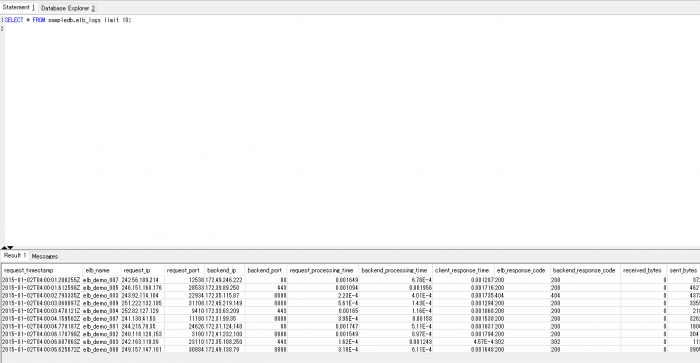The height and width of the screenshot is (363, 700).
Task: Show the Messages tab
Action: tap(45, 256)
